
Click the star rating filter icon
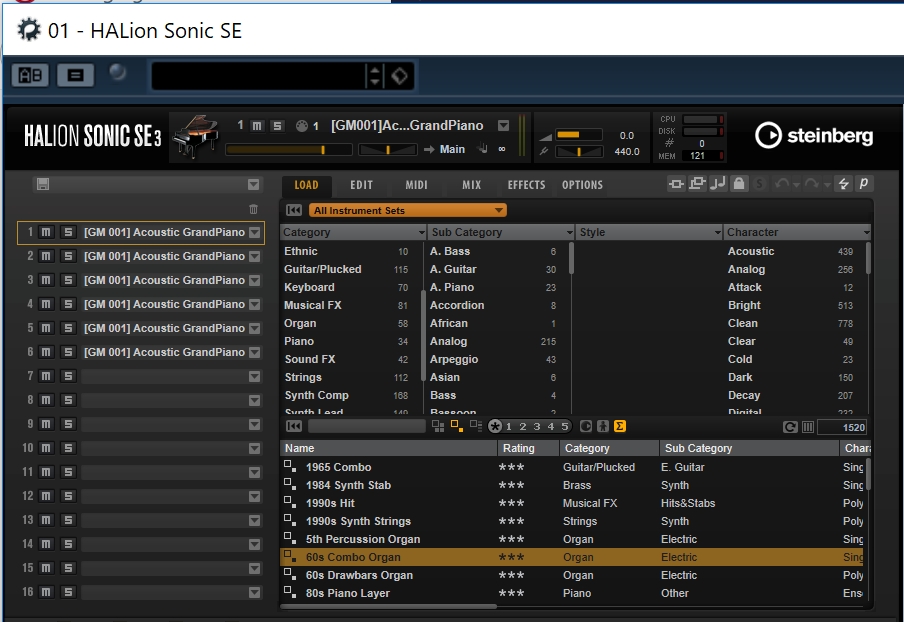coord(495,427)
